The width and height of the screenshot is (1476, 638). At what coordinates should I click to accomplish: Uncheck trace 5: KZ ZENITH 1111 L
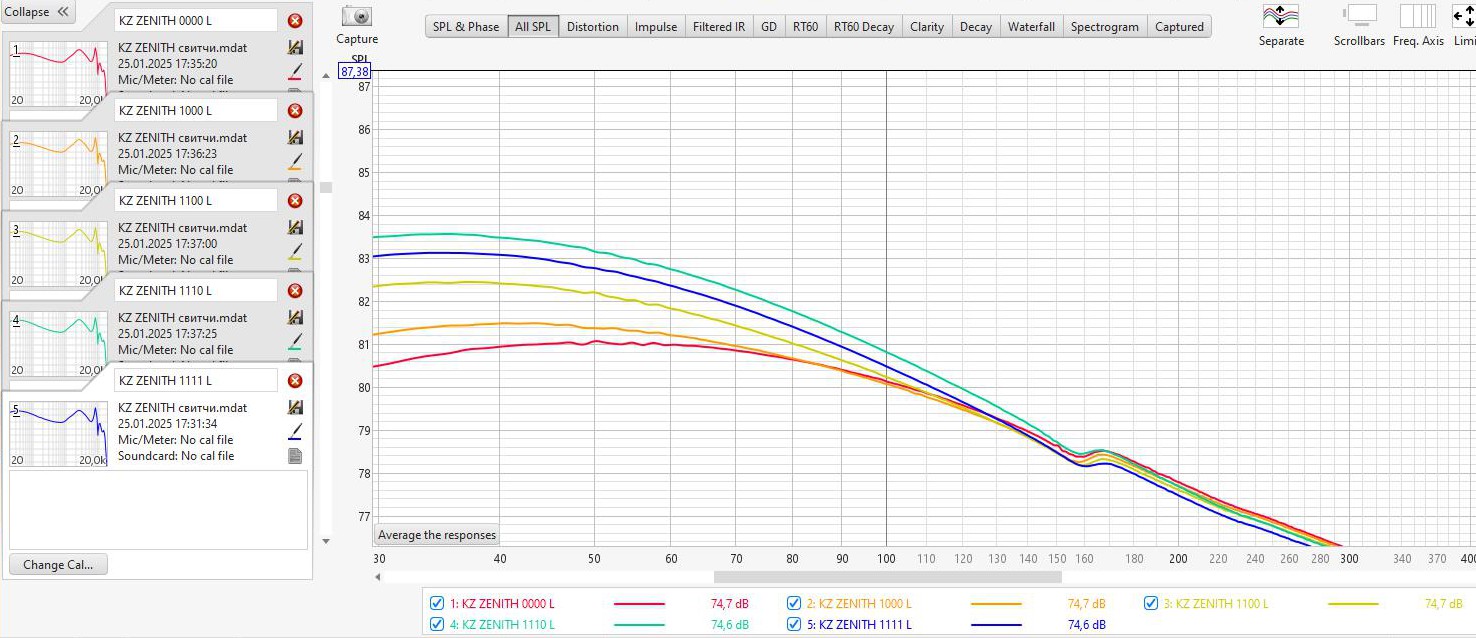click(x=794, y=624)
